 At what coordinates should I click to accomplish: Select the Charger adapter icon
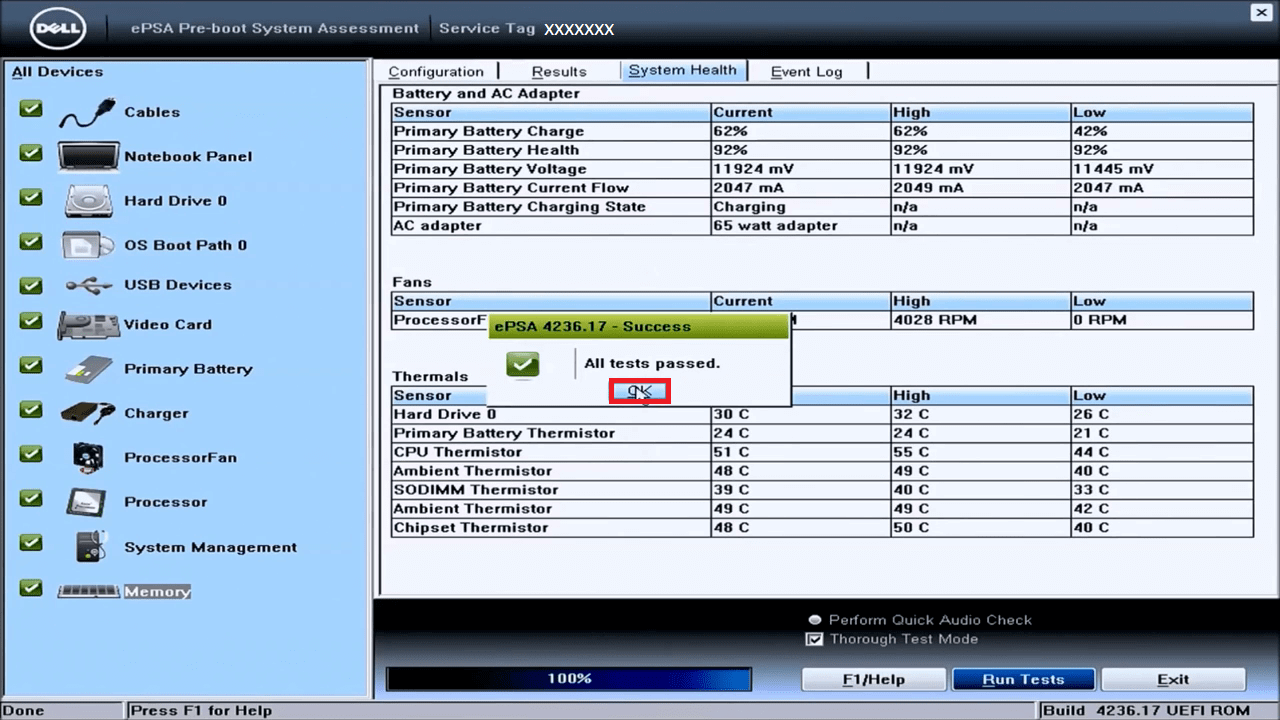coord(89,413)
